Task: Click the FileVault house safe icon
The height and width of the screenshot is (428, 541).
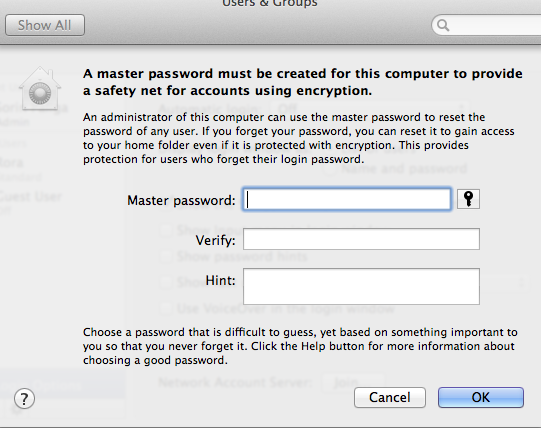Action: pos(40,89)
